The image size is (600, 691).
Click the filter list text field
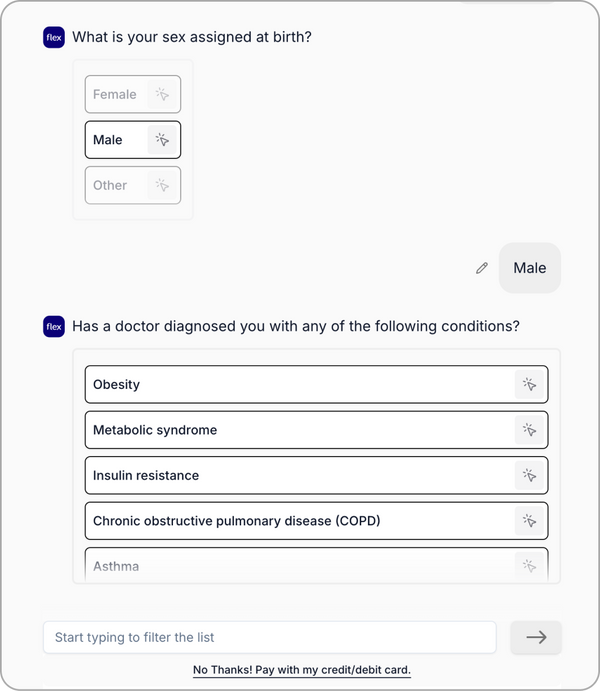point(269,637)
